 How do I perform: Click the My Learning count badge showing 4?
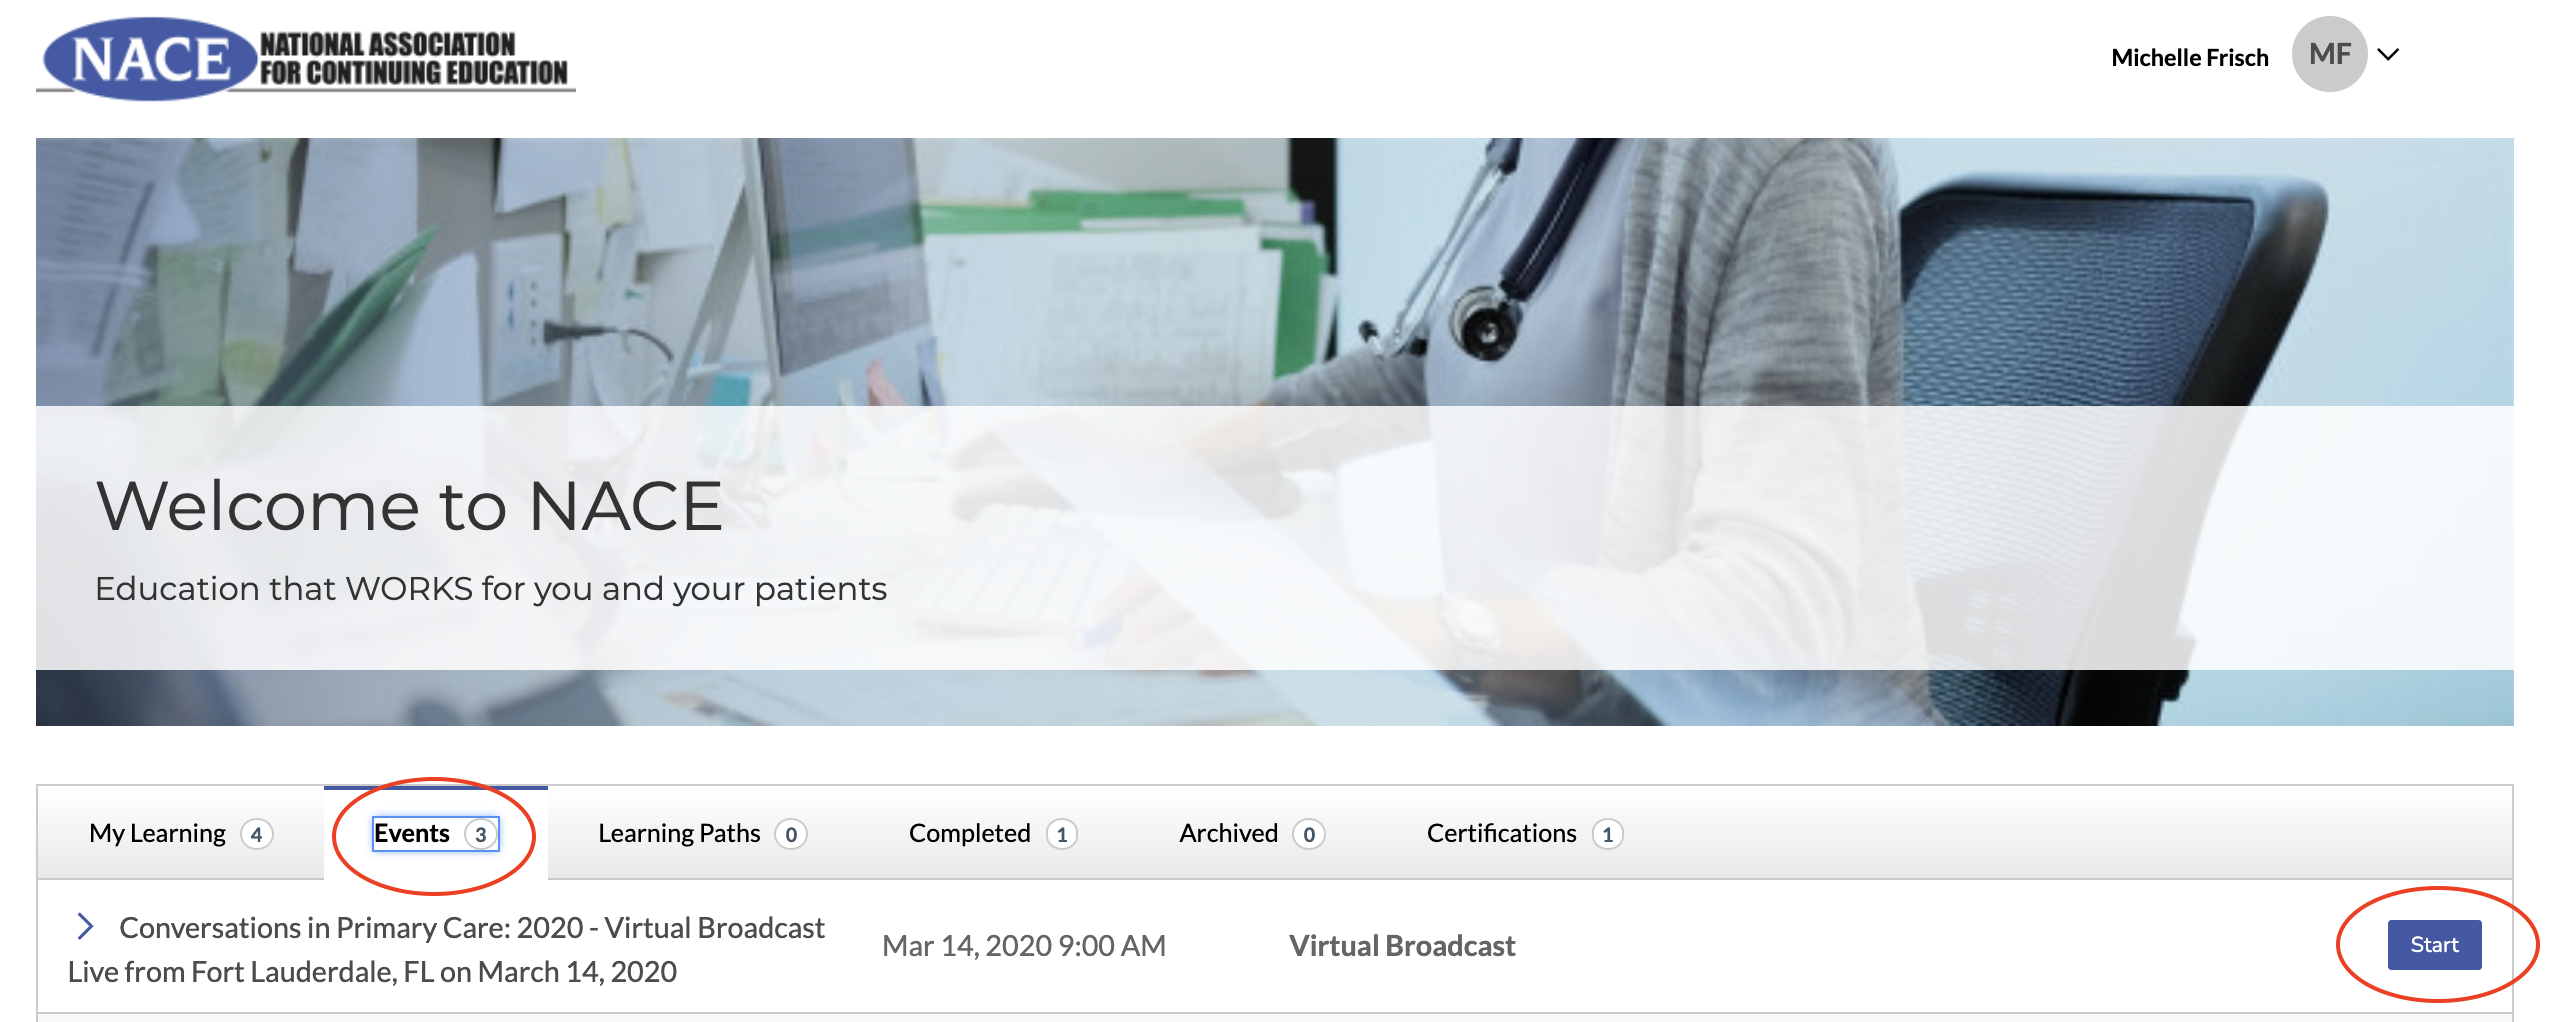pos(257,834)
